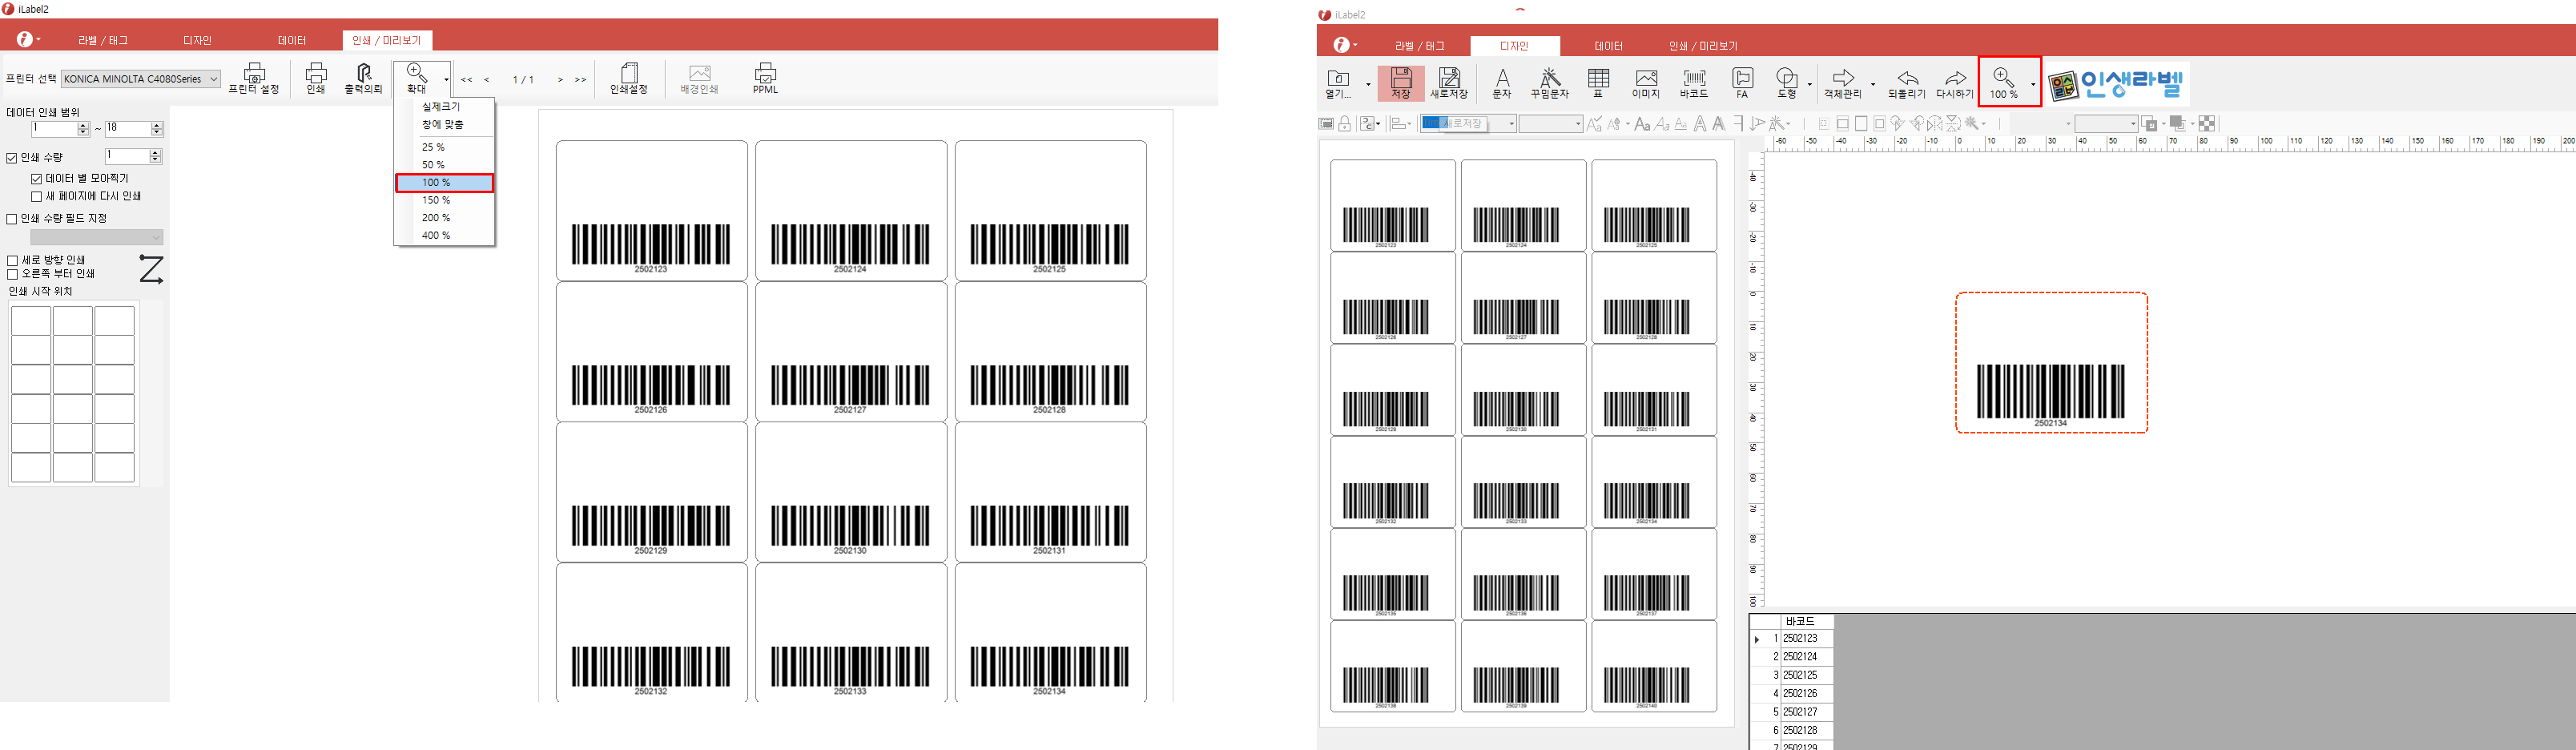Click the 저장 save icon in design toolbar
Screen dimensions: 2576x750
click(1401, 84)
